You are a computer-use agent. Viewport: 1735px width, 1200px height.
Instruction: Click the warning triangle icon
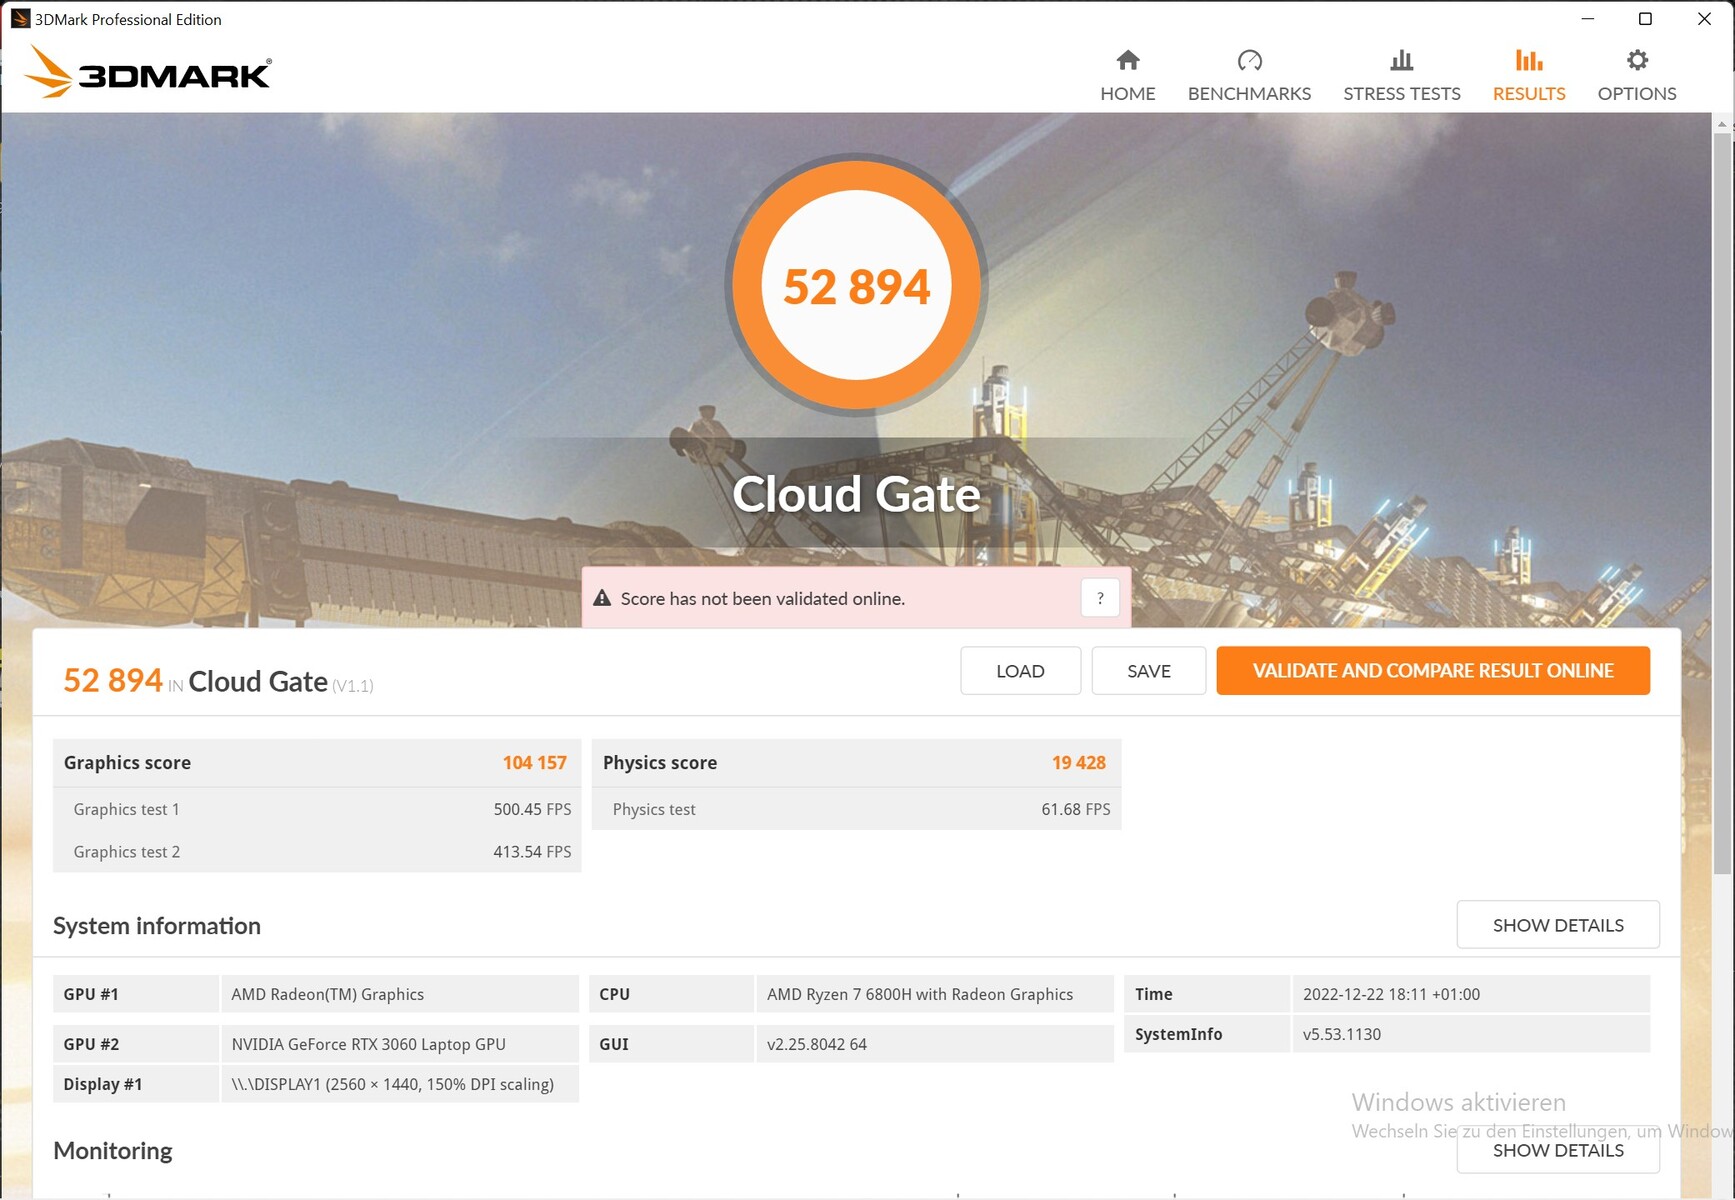[602, 598]
